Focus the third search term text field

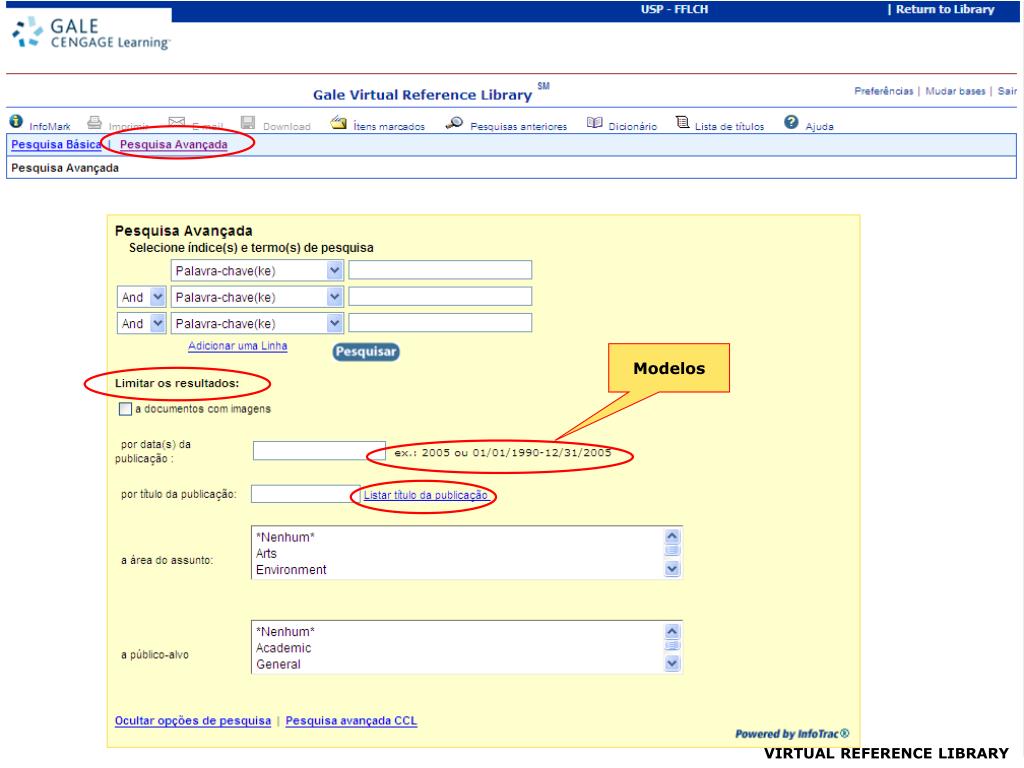pyautogui.click(x=440, y=323)
